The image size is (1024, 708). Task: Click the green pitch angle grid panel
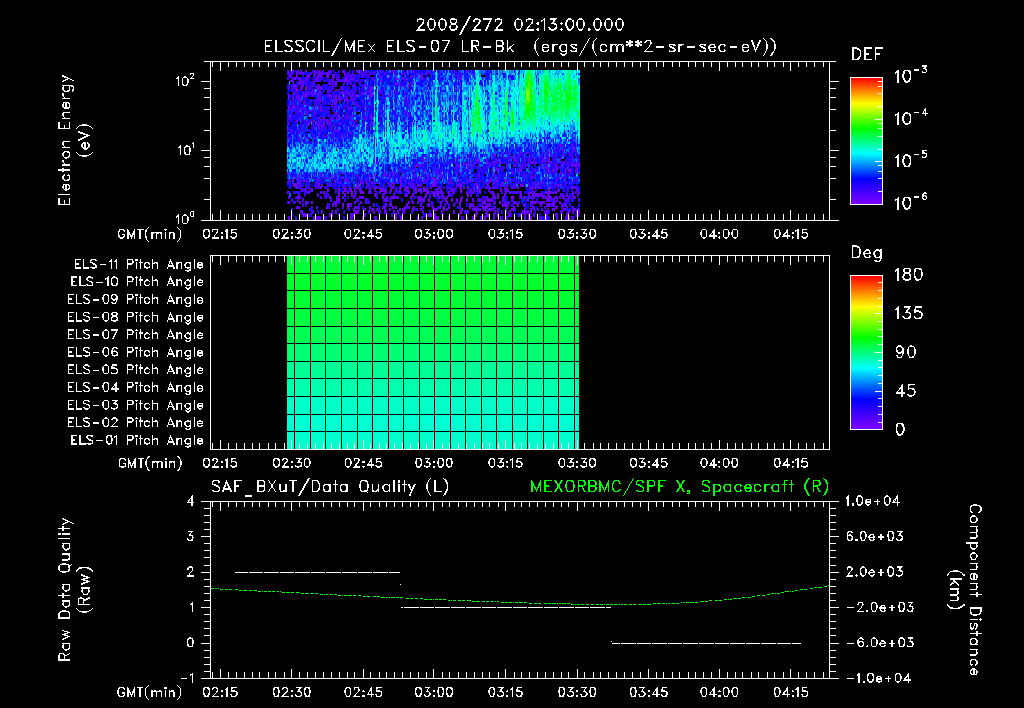433,352
